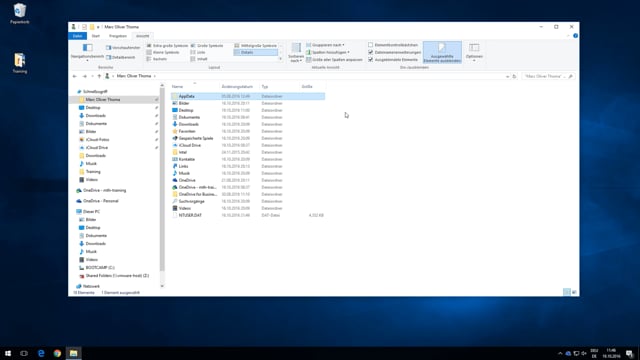Select iCloud Fotos in the navigation pane
This screenshot has width=640, height=360.
[97, 140]
